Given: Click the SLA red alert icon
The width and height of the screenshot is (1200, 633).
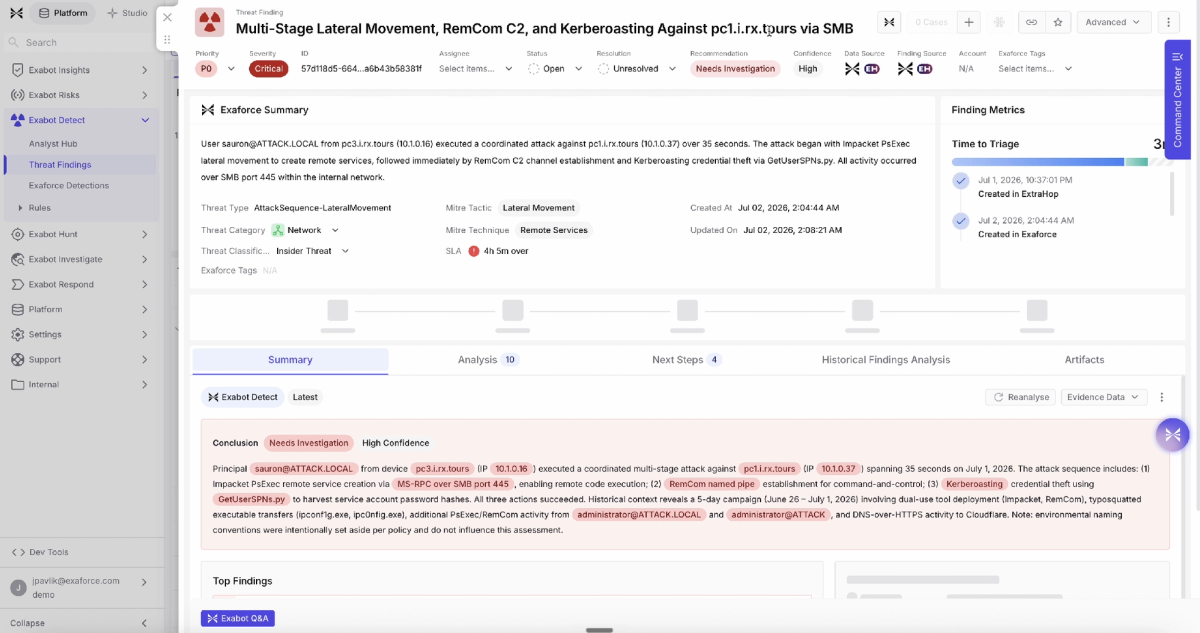Looking at the screenshot, I should pyautogui.click(x=474, y=251).
